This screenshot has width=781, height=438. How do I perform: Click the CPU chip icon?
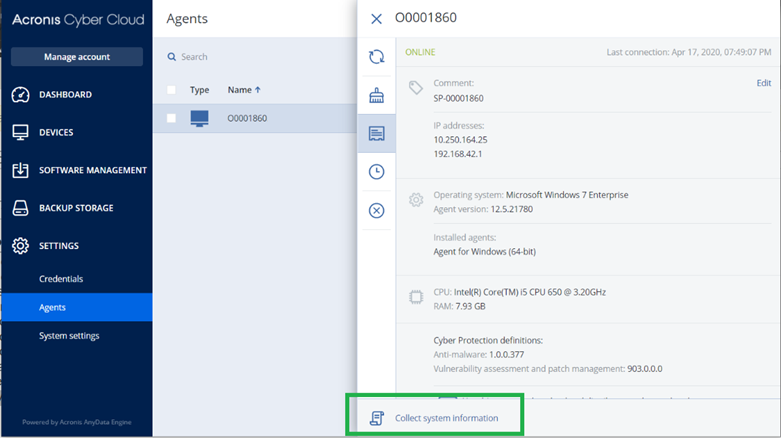(416, 297)
